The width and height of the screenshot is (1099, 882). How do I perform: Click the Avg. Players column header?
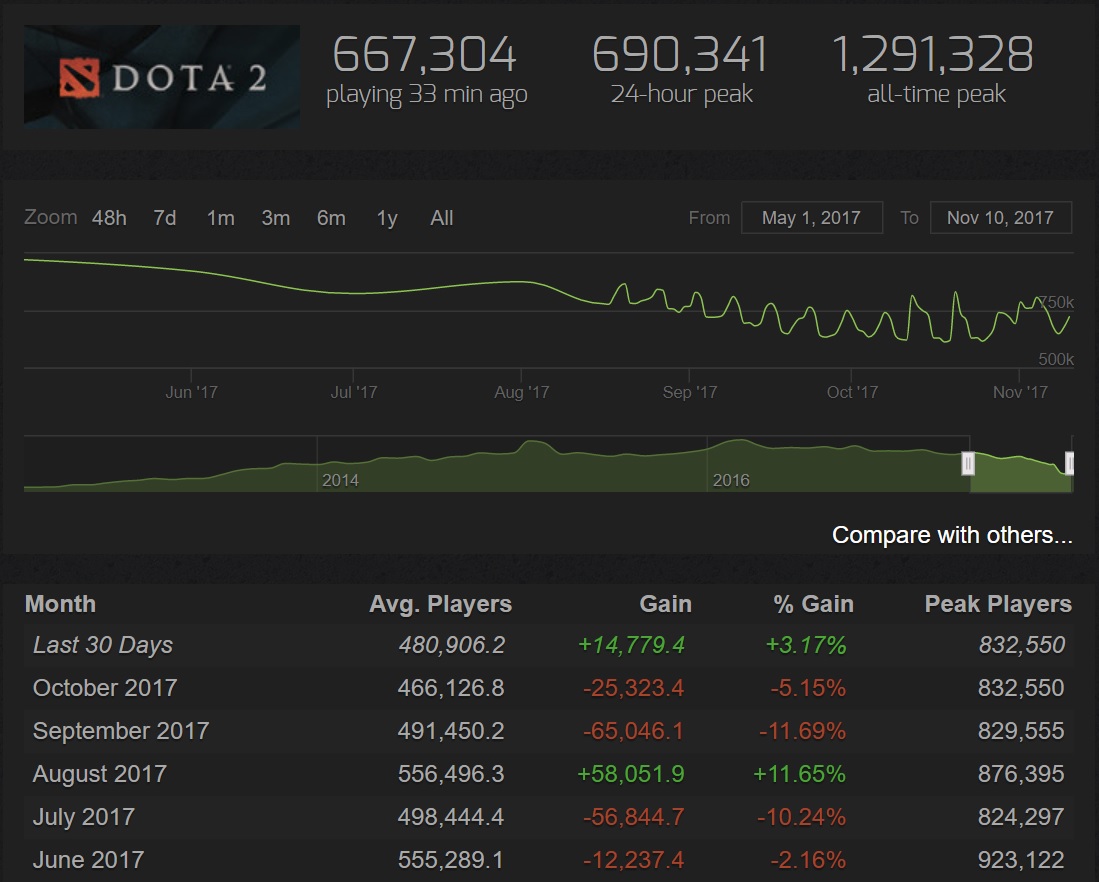pos(440,604)
